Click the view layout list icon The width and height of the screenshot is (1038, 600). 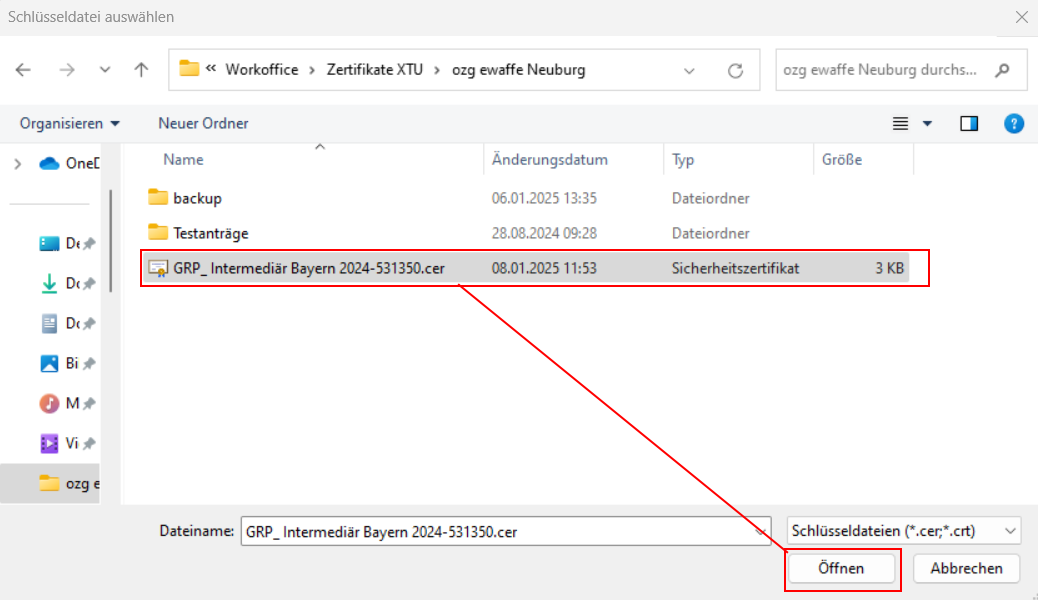(901, 123)
